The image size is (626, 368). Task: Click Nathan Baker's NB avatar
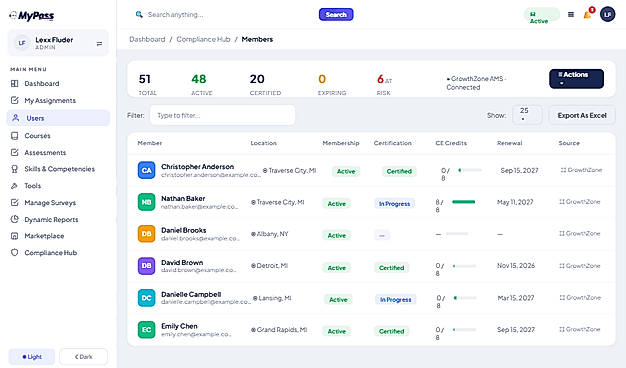point(147,202)
